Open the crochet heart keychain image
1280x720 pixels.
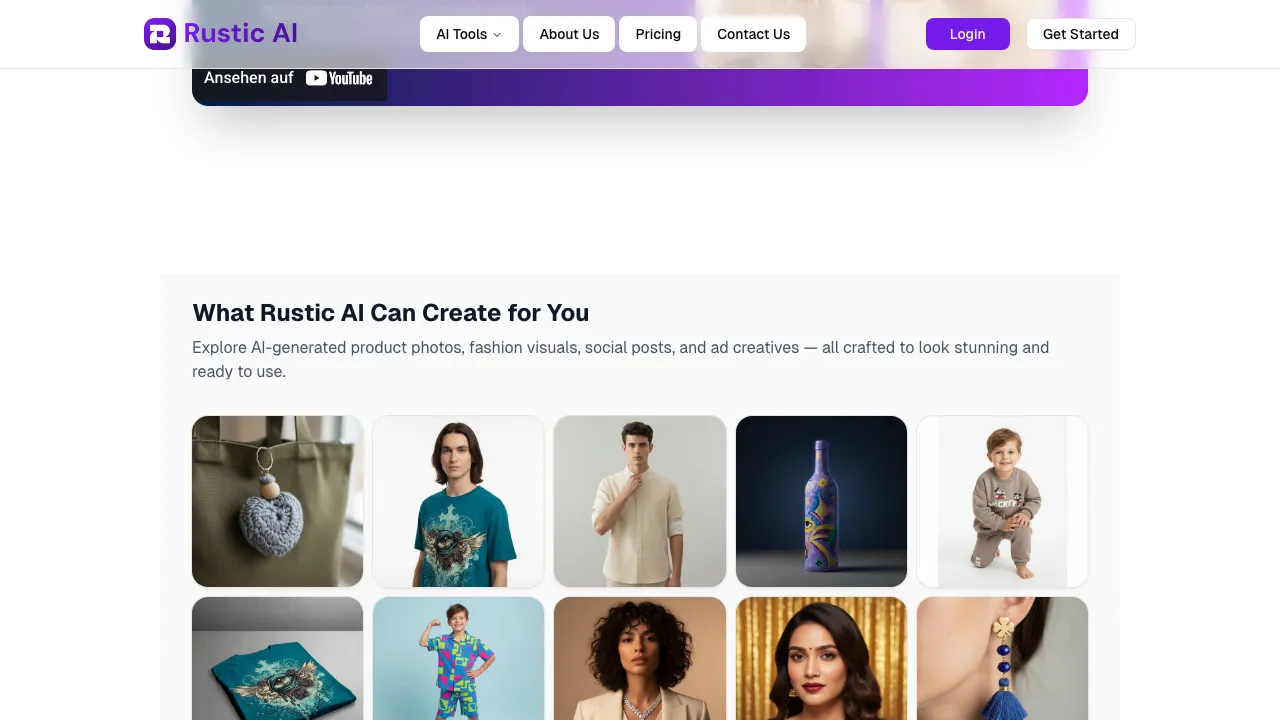pyautogui.click(x=278, y=501)
